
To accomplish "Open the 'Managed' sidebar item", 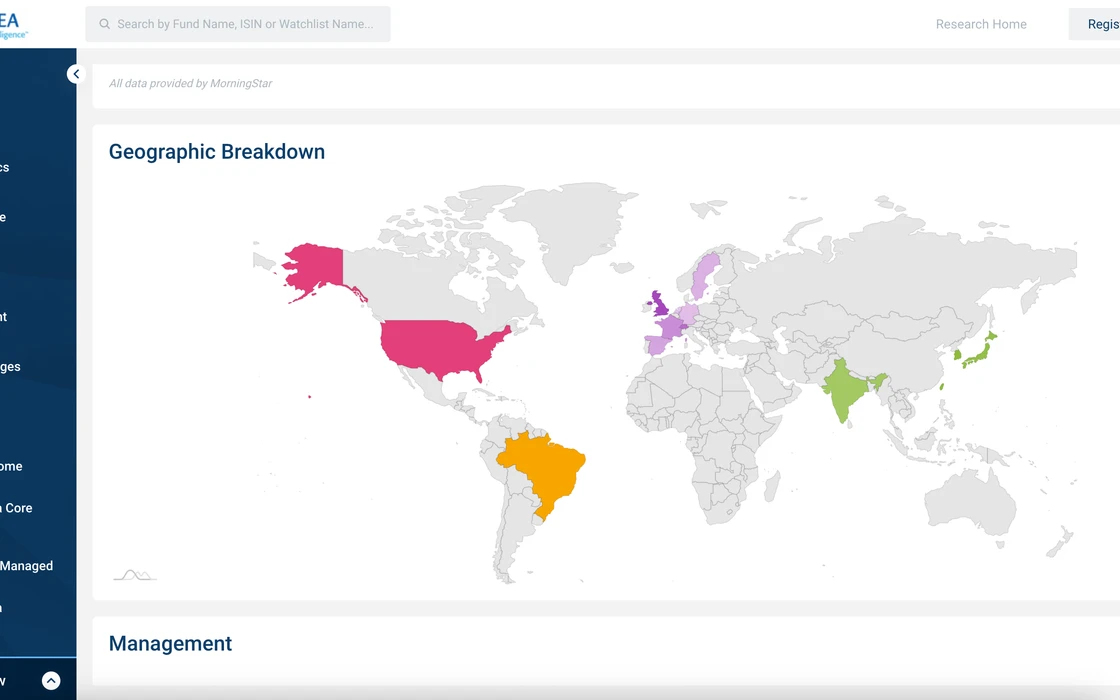I will (x=26, y=566).
